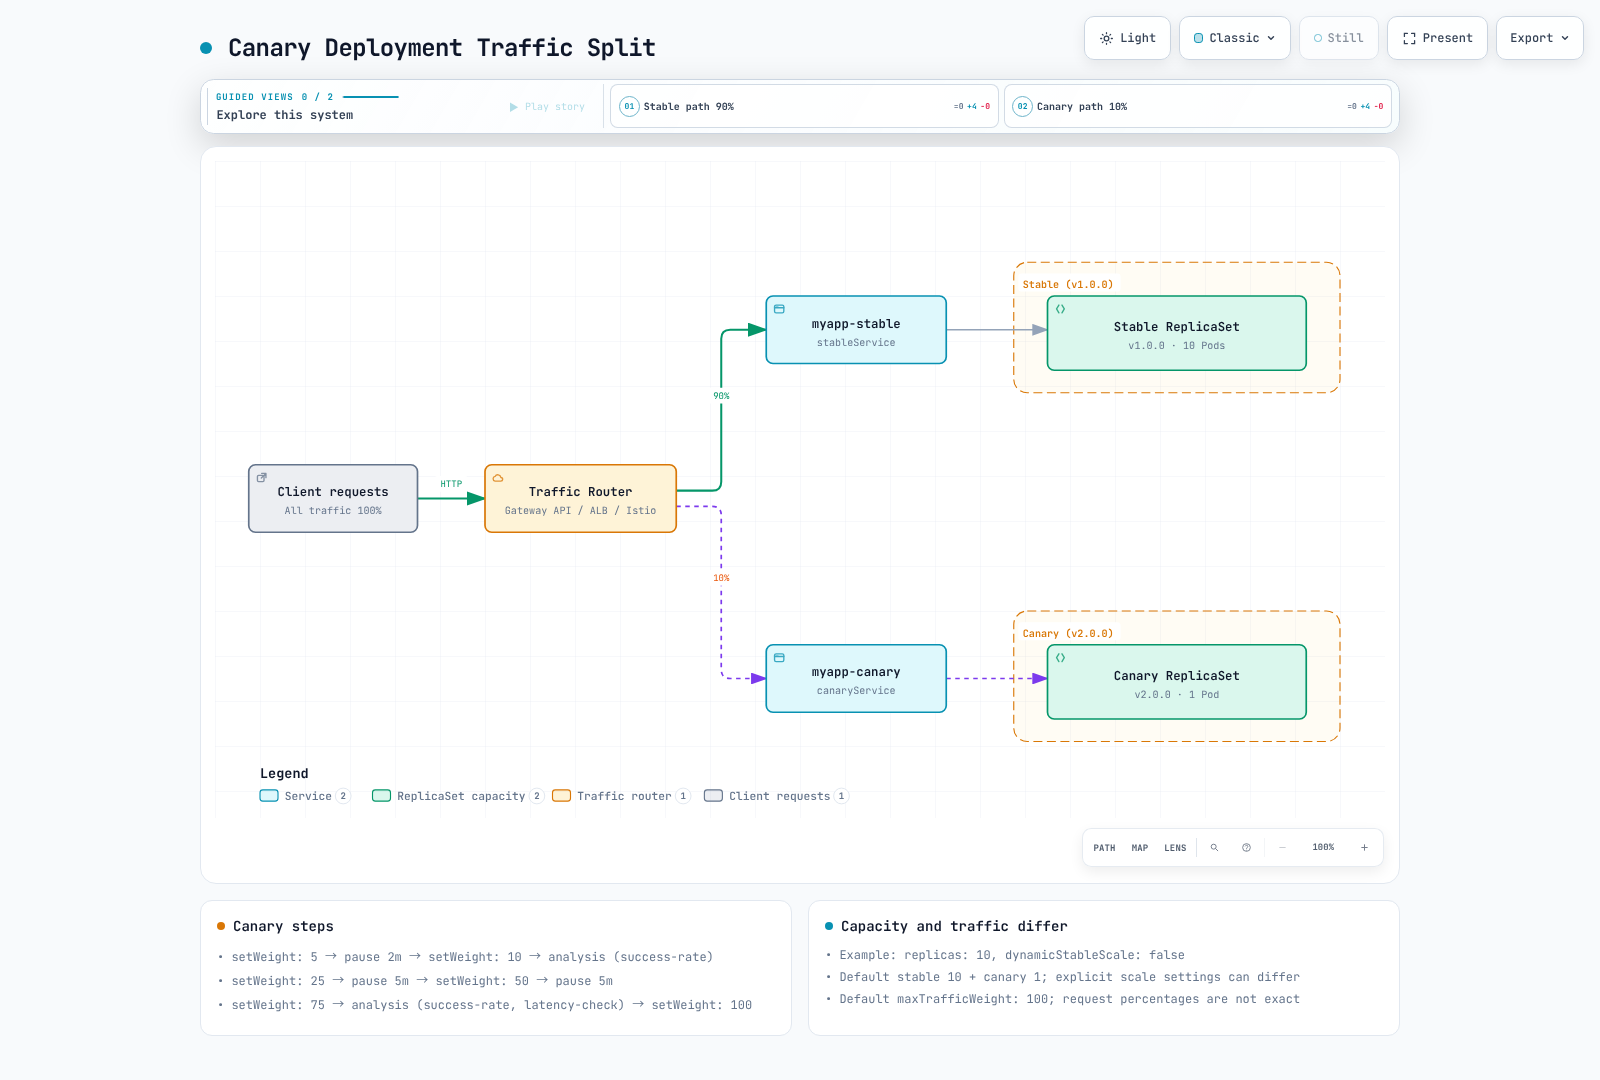Click the Traffic router orange legend swatch

[562, 796]
